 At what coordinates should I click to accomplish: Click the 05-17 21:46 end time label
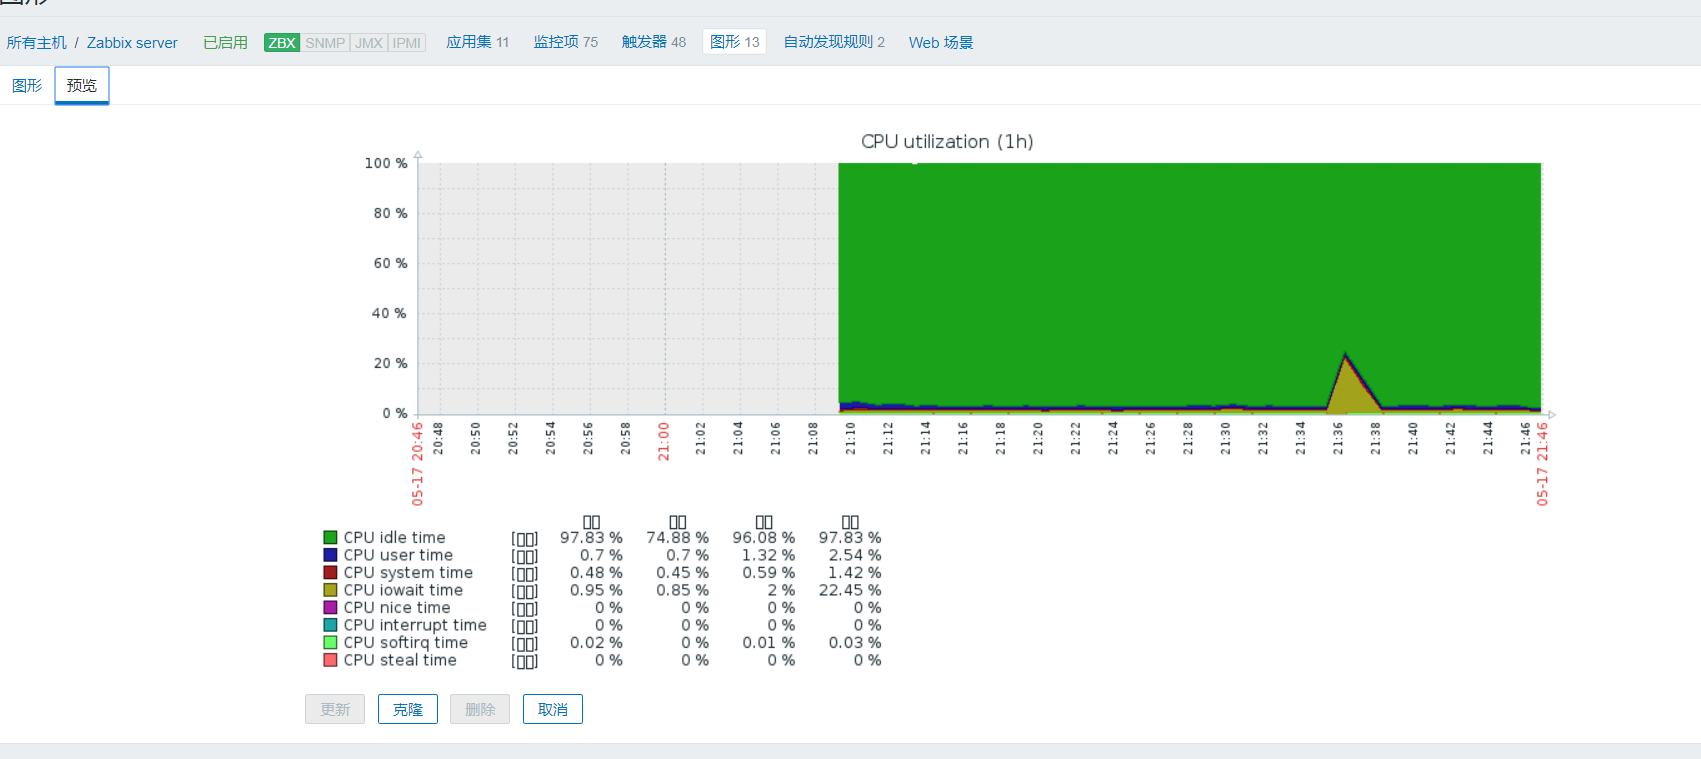click(1542, 463)
